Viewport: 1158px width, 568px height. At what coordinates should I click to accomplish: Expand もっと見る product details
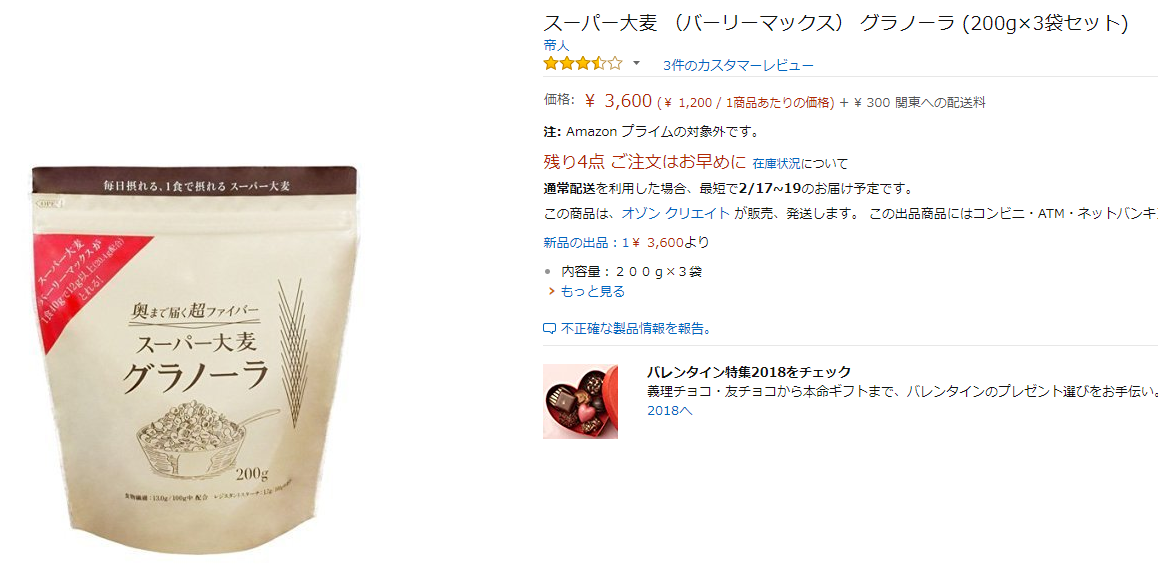[592, 291]
